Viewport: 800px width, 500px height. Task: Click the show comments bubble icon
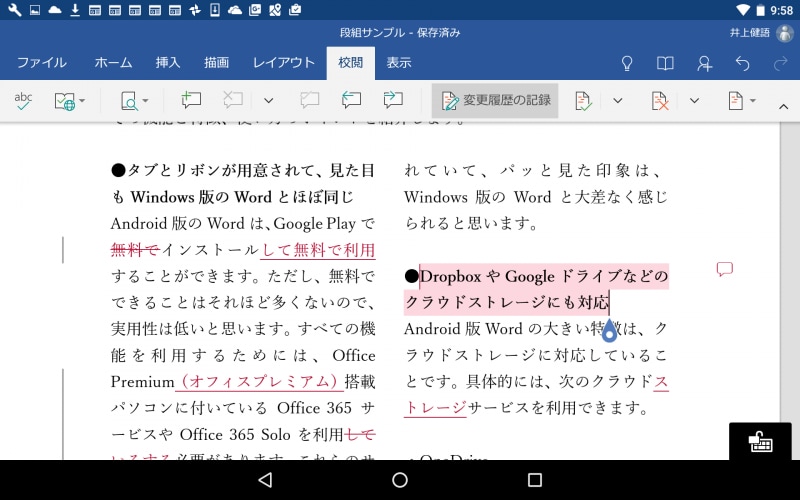310,100
